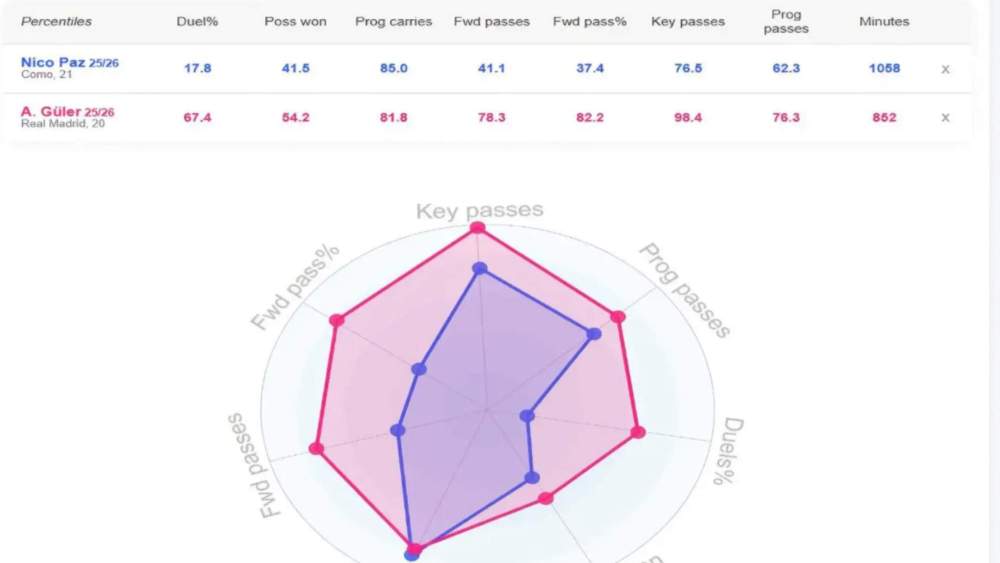This screenshot has height=563, width=1000.
Task: Sort by the Minutes column header
Action: [884, 21]
